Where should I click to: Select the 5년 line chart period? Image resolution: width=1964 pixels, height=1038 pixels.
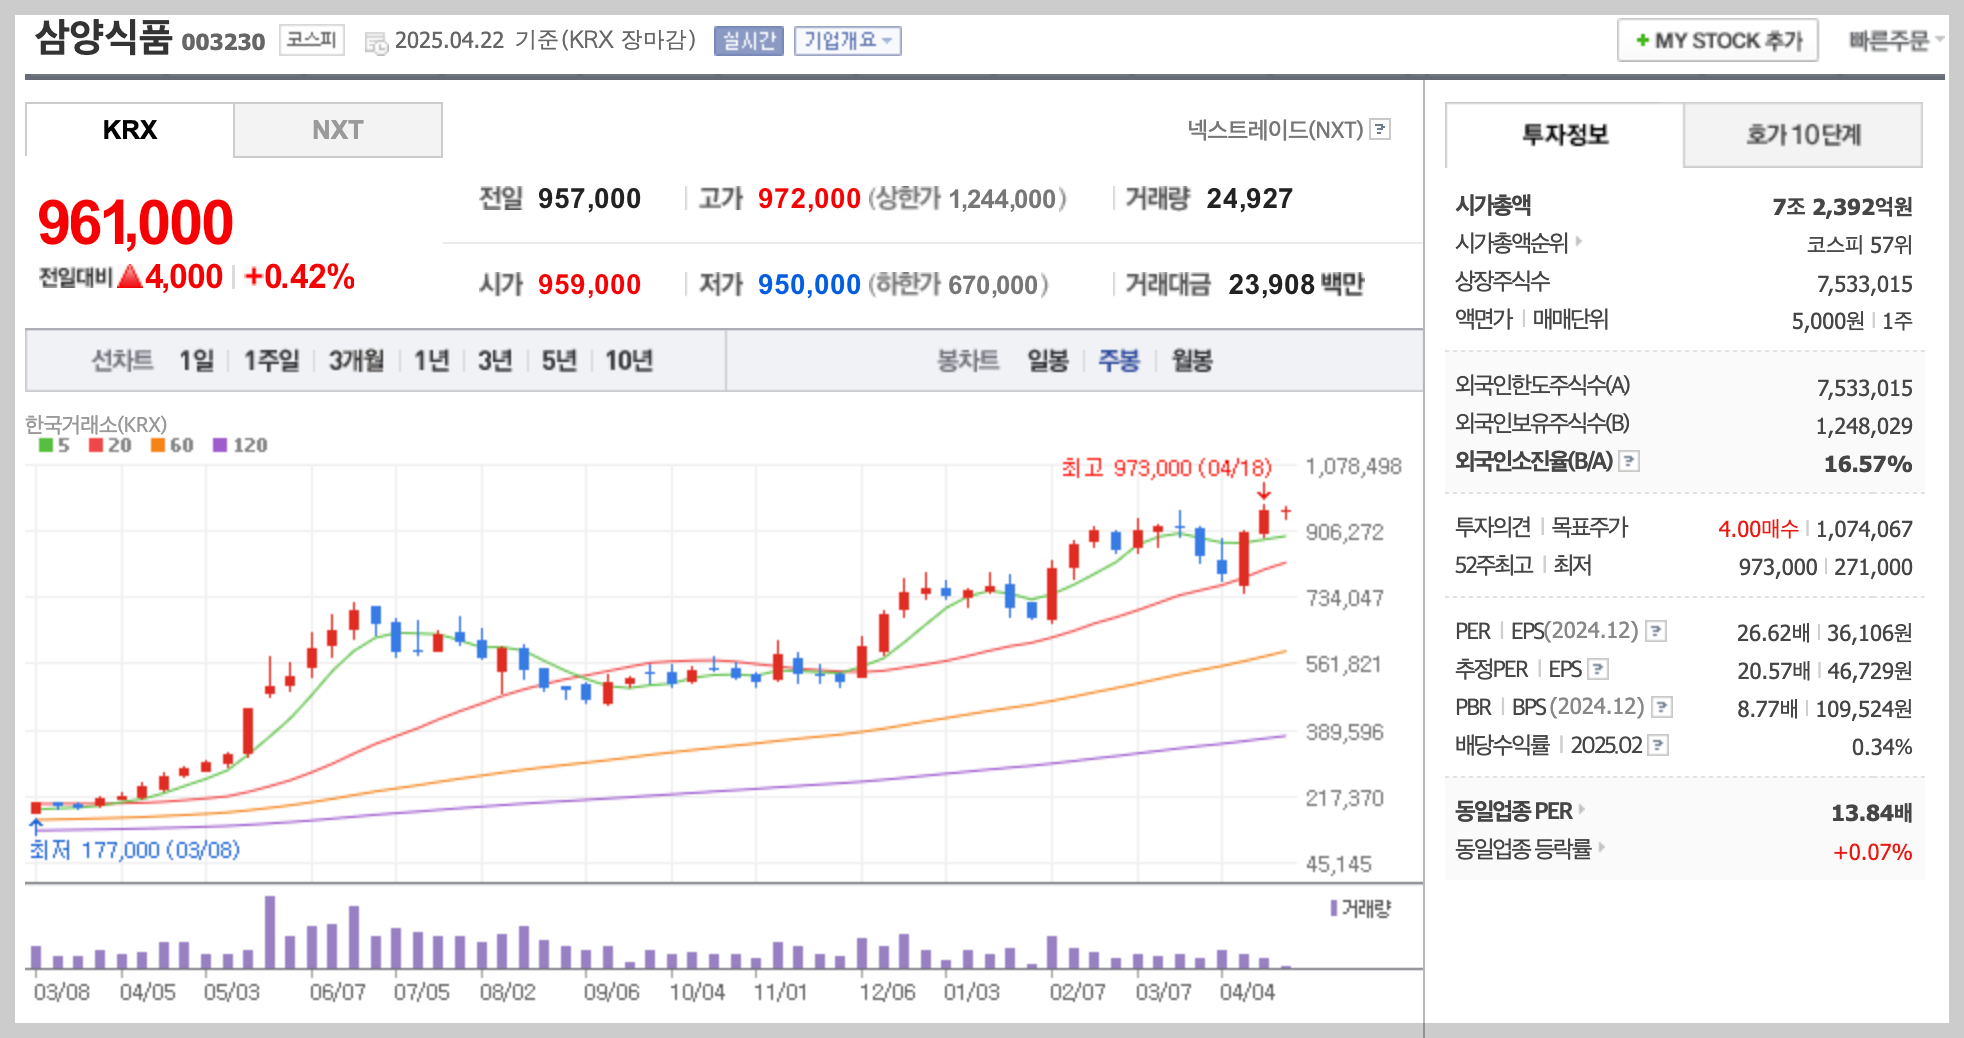559,360
